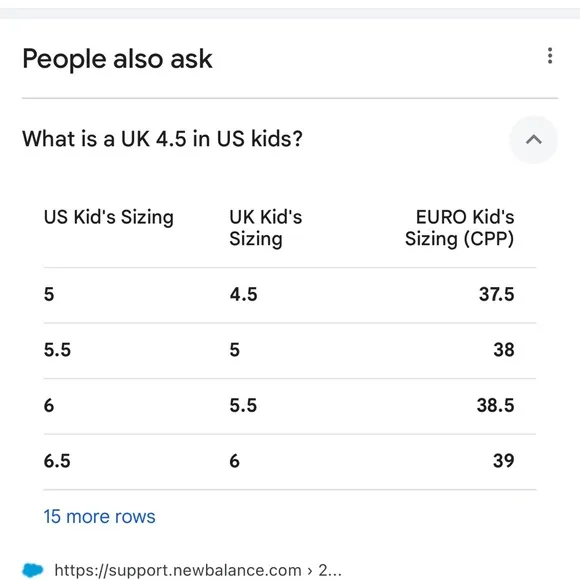Image resolution: width=580 pixels, height=580 pixels.
Task: Click the 'US Kid's Sizing' column header
Action: [109, 217]
